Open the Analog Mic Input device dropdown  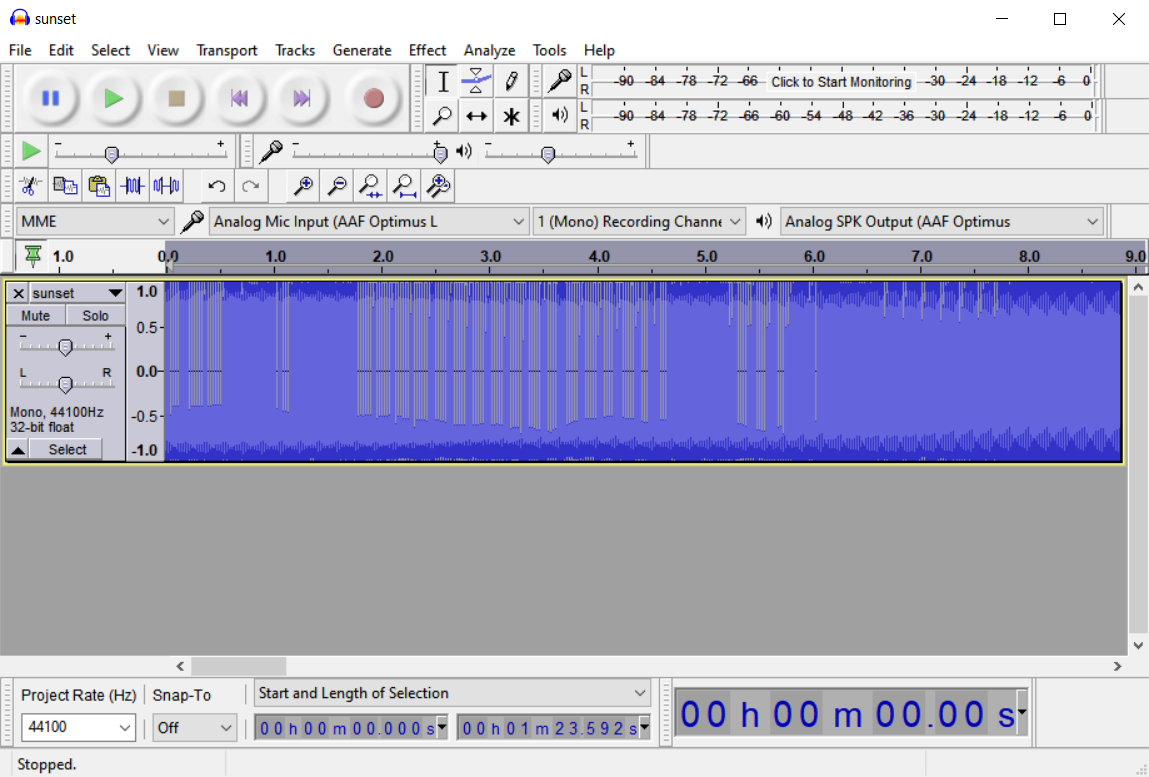pos(369,221)
